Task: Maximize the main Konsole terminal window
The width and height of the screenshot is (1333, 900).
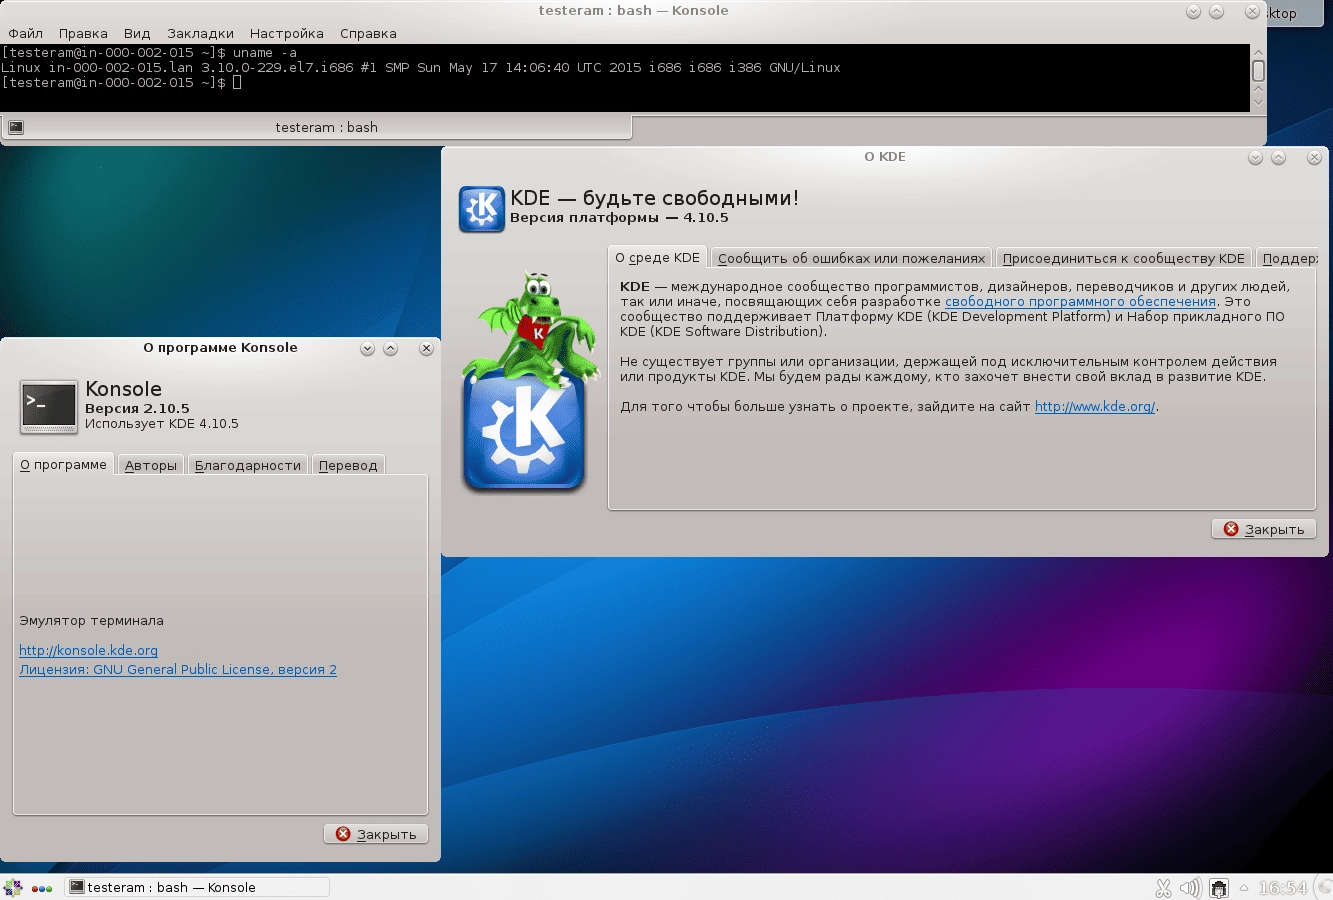Action: click(x=1216, y=12)
